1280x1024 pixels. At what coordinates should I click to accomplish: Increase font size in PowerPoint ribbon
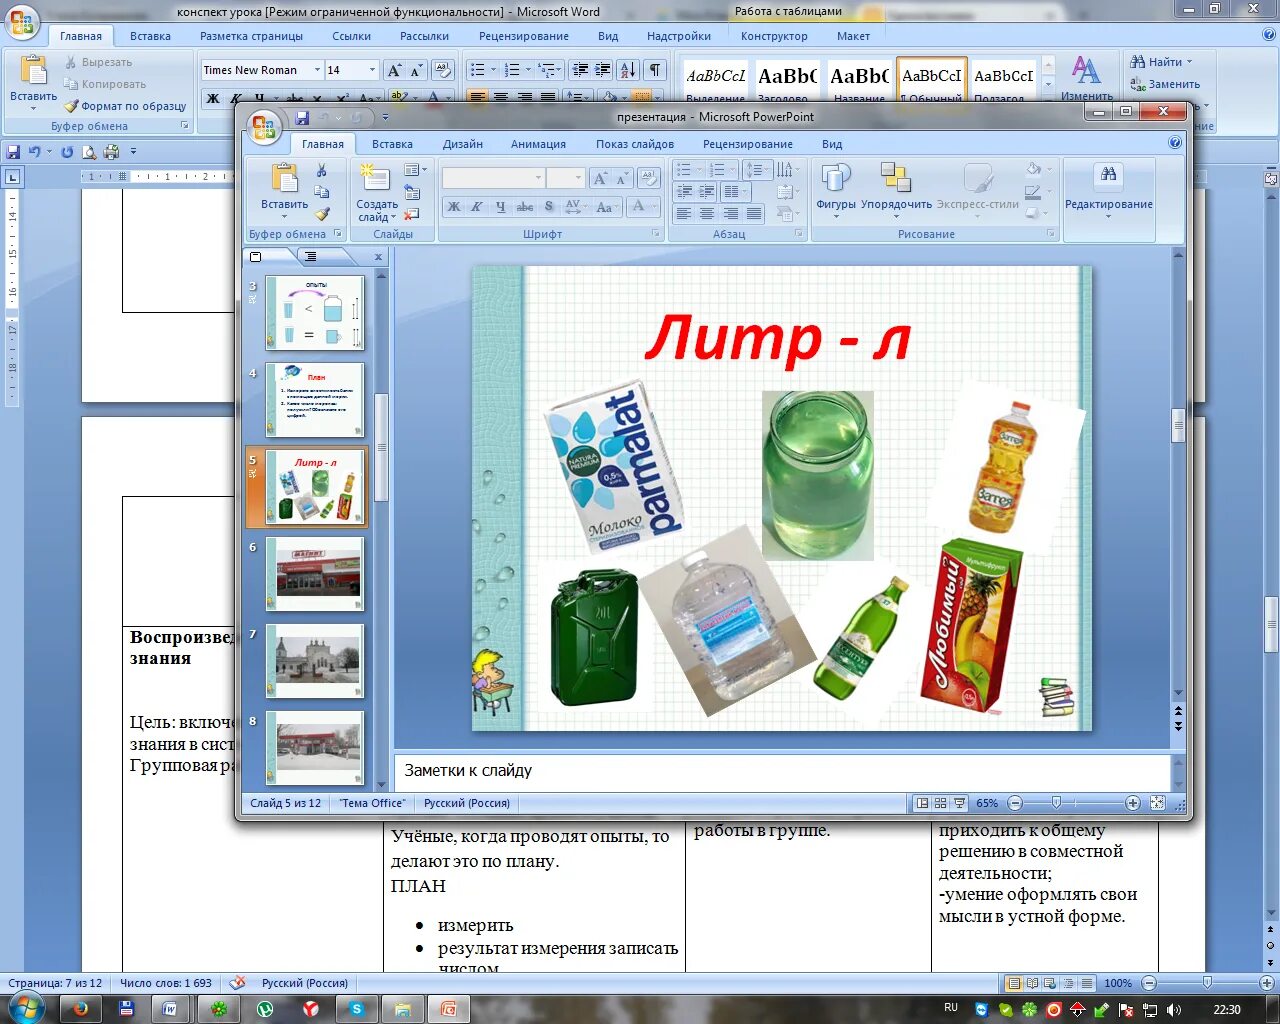pyautogui.click(x=599, y=178)
